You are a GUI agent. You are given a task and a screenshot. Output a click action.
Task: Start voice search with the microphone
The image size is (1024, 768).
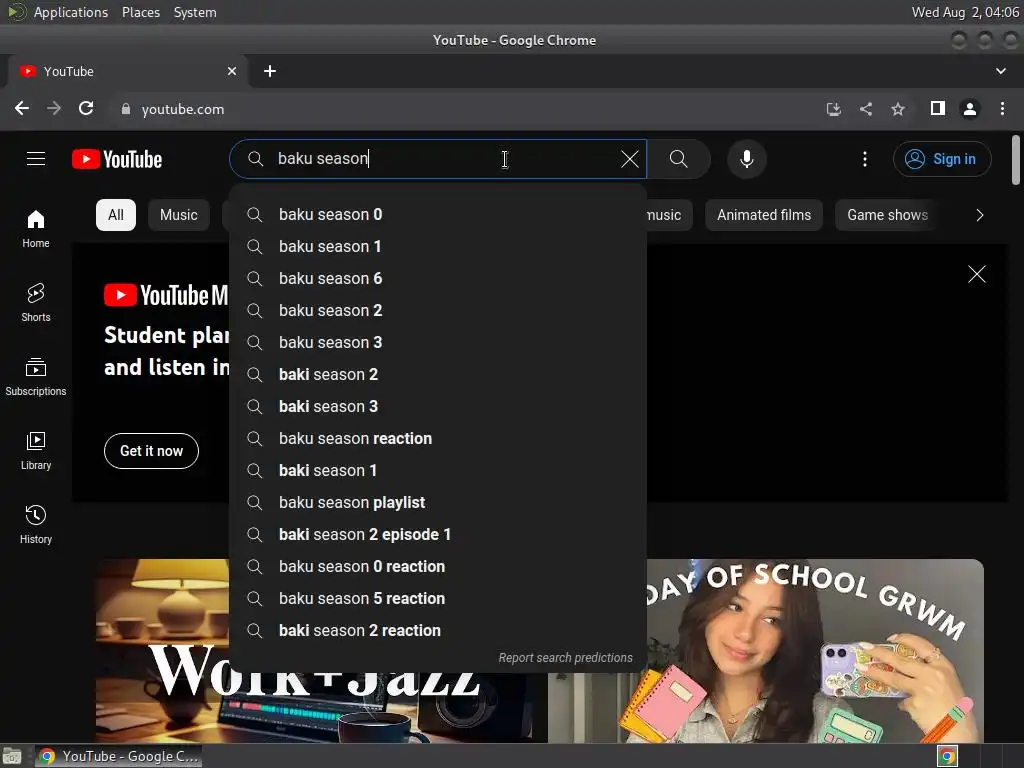(x=746, y=159)
